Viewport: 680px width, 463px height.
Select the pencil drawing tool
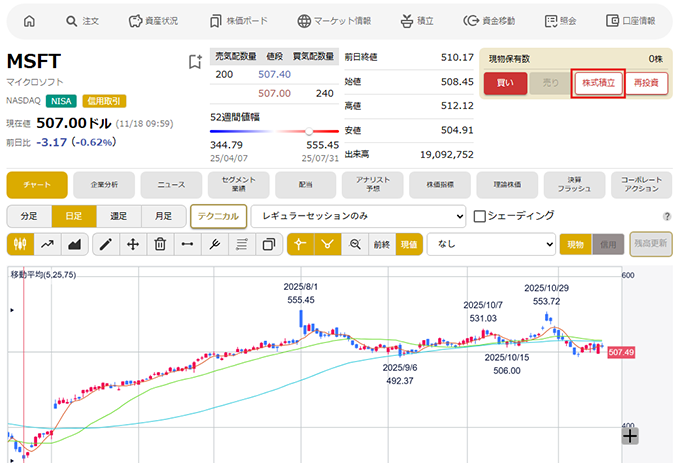click(x=106, y=244)
